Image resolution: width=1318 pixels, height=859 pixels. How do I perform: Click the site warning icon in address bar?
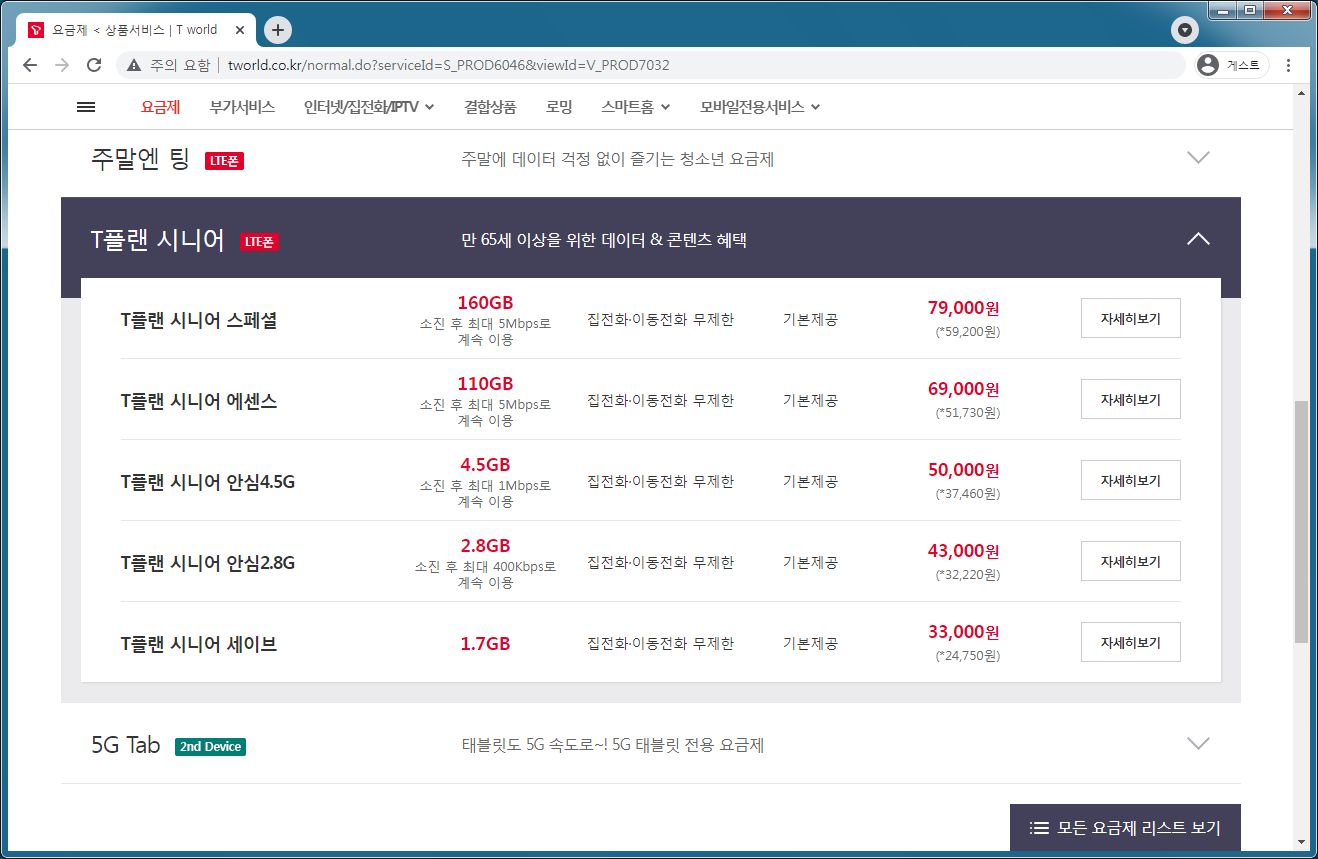(134, 65)
